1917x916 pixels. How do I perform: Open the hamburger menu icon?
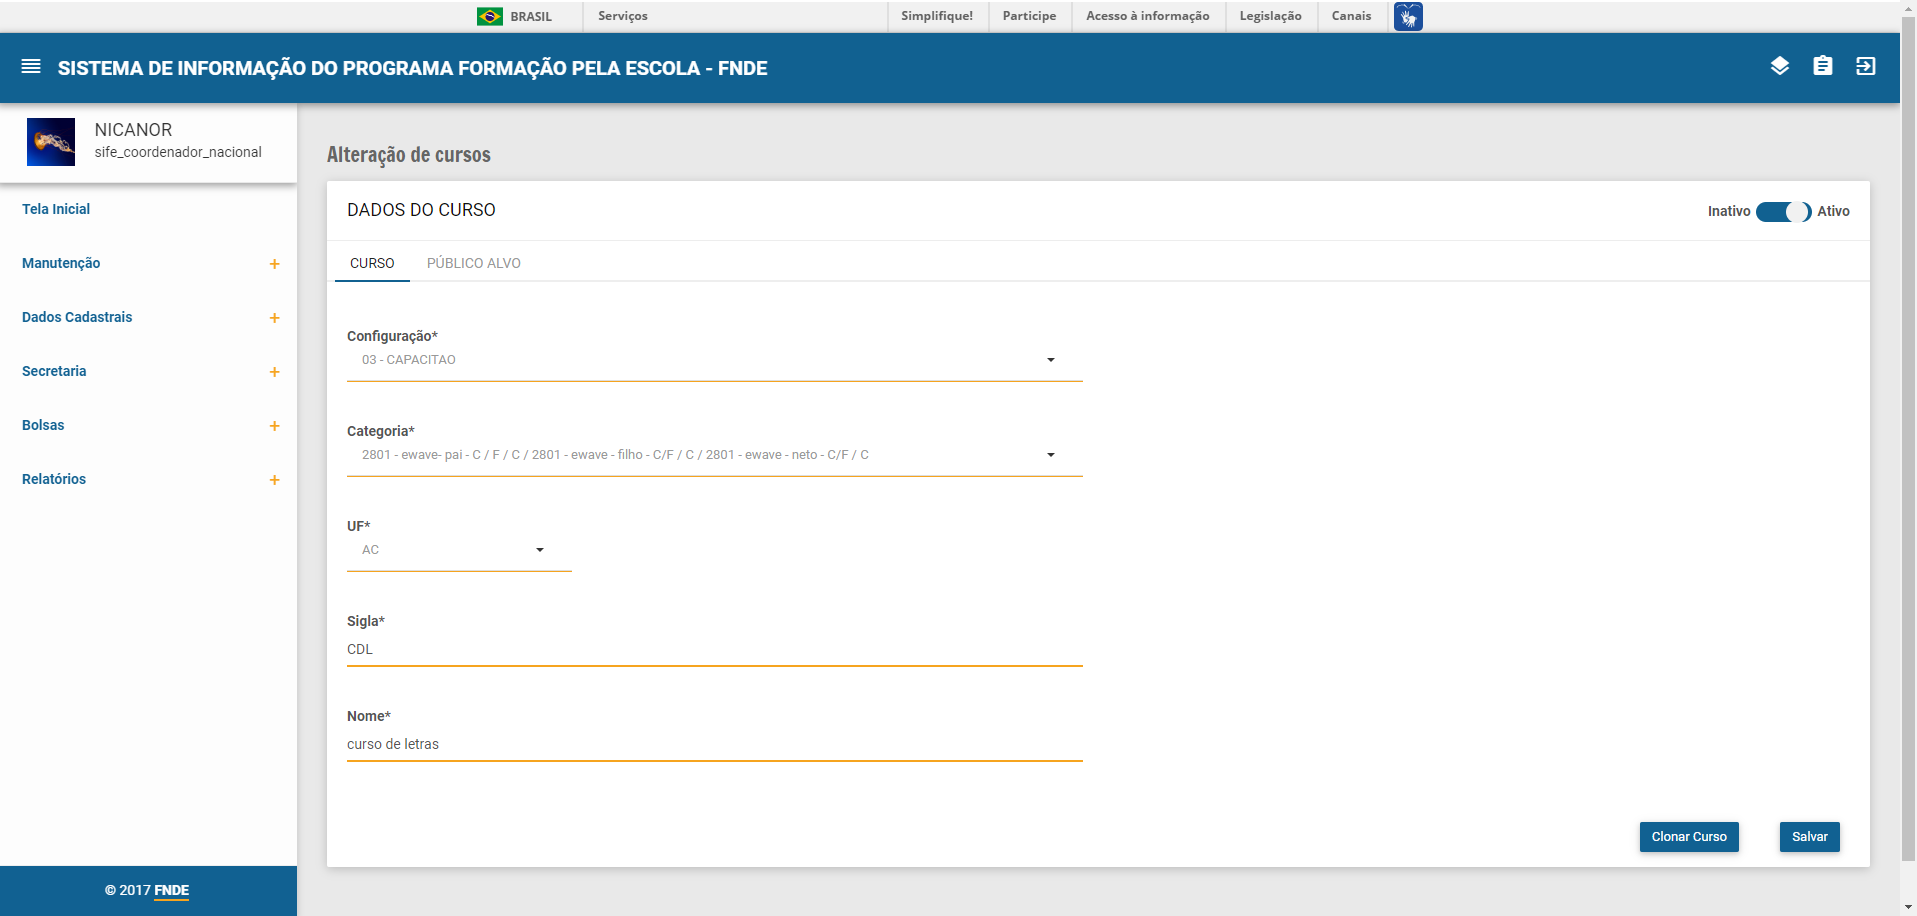(x=31, y=67)
